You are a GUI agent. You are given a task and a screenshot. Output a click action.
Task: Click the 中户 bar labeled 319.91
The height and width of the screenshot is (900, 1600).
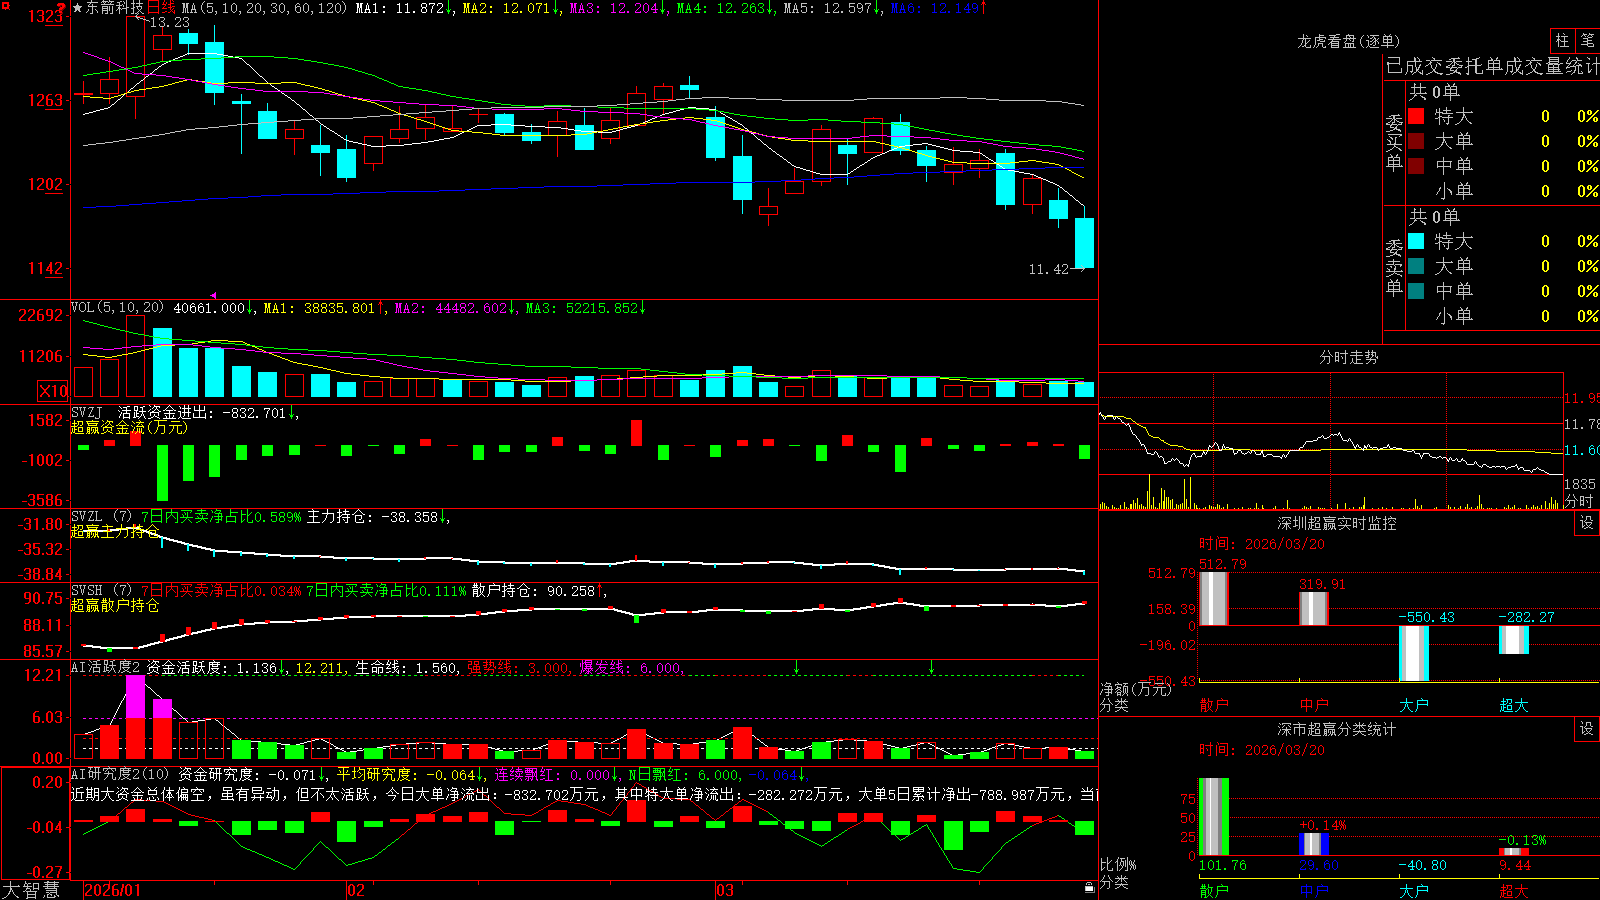pyautogui.click(x=1313, y=609)
